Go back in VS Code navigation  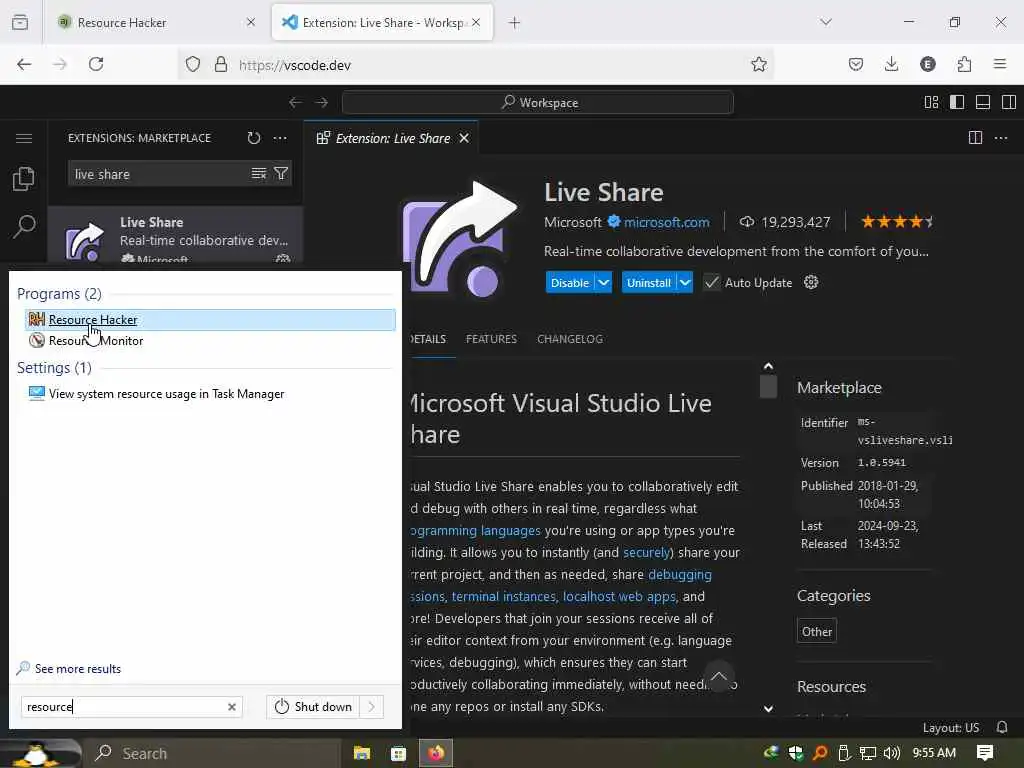click(x=295, y=103)
